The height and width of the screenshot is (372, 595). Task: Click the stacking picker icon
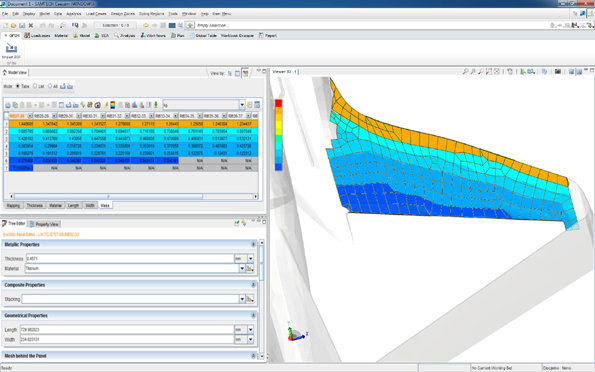click(250, 299)
